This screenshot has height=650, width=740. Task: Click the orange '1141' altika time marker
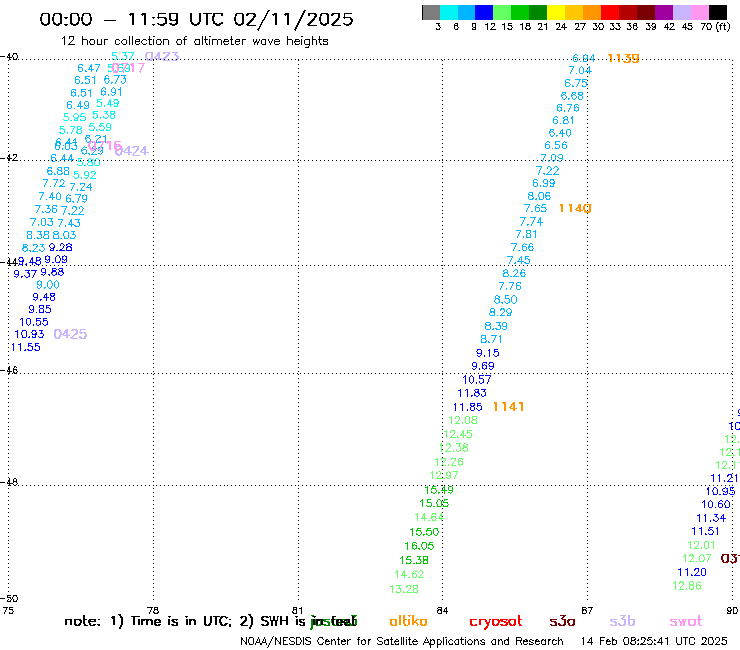(508, 406)
